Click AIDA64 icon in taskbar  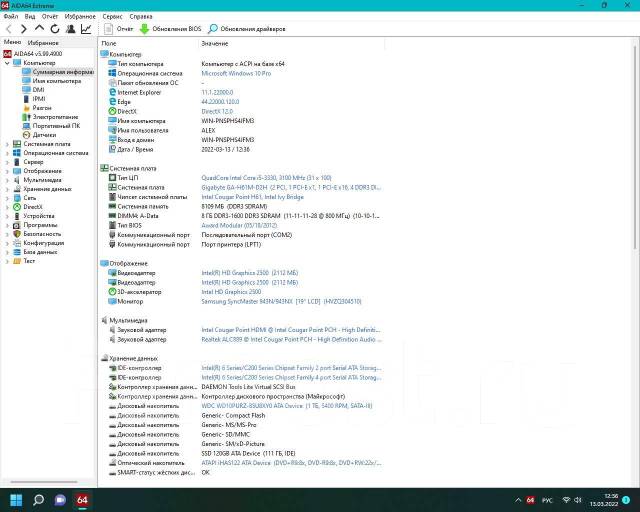click(82, 500)
